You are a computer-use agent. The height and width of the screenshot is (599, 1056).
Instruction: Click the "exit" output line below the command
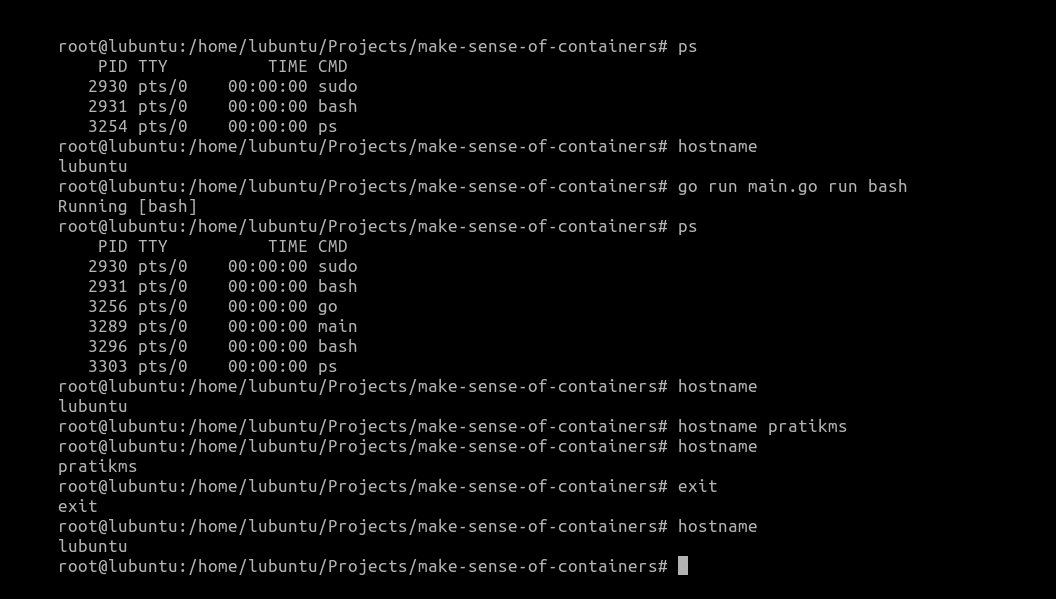[x=78, y=506]
